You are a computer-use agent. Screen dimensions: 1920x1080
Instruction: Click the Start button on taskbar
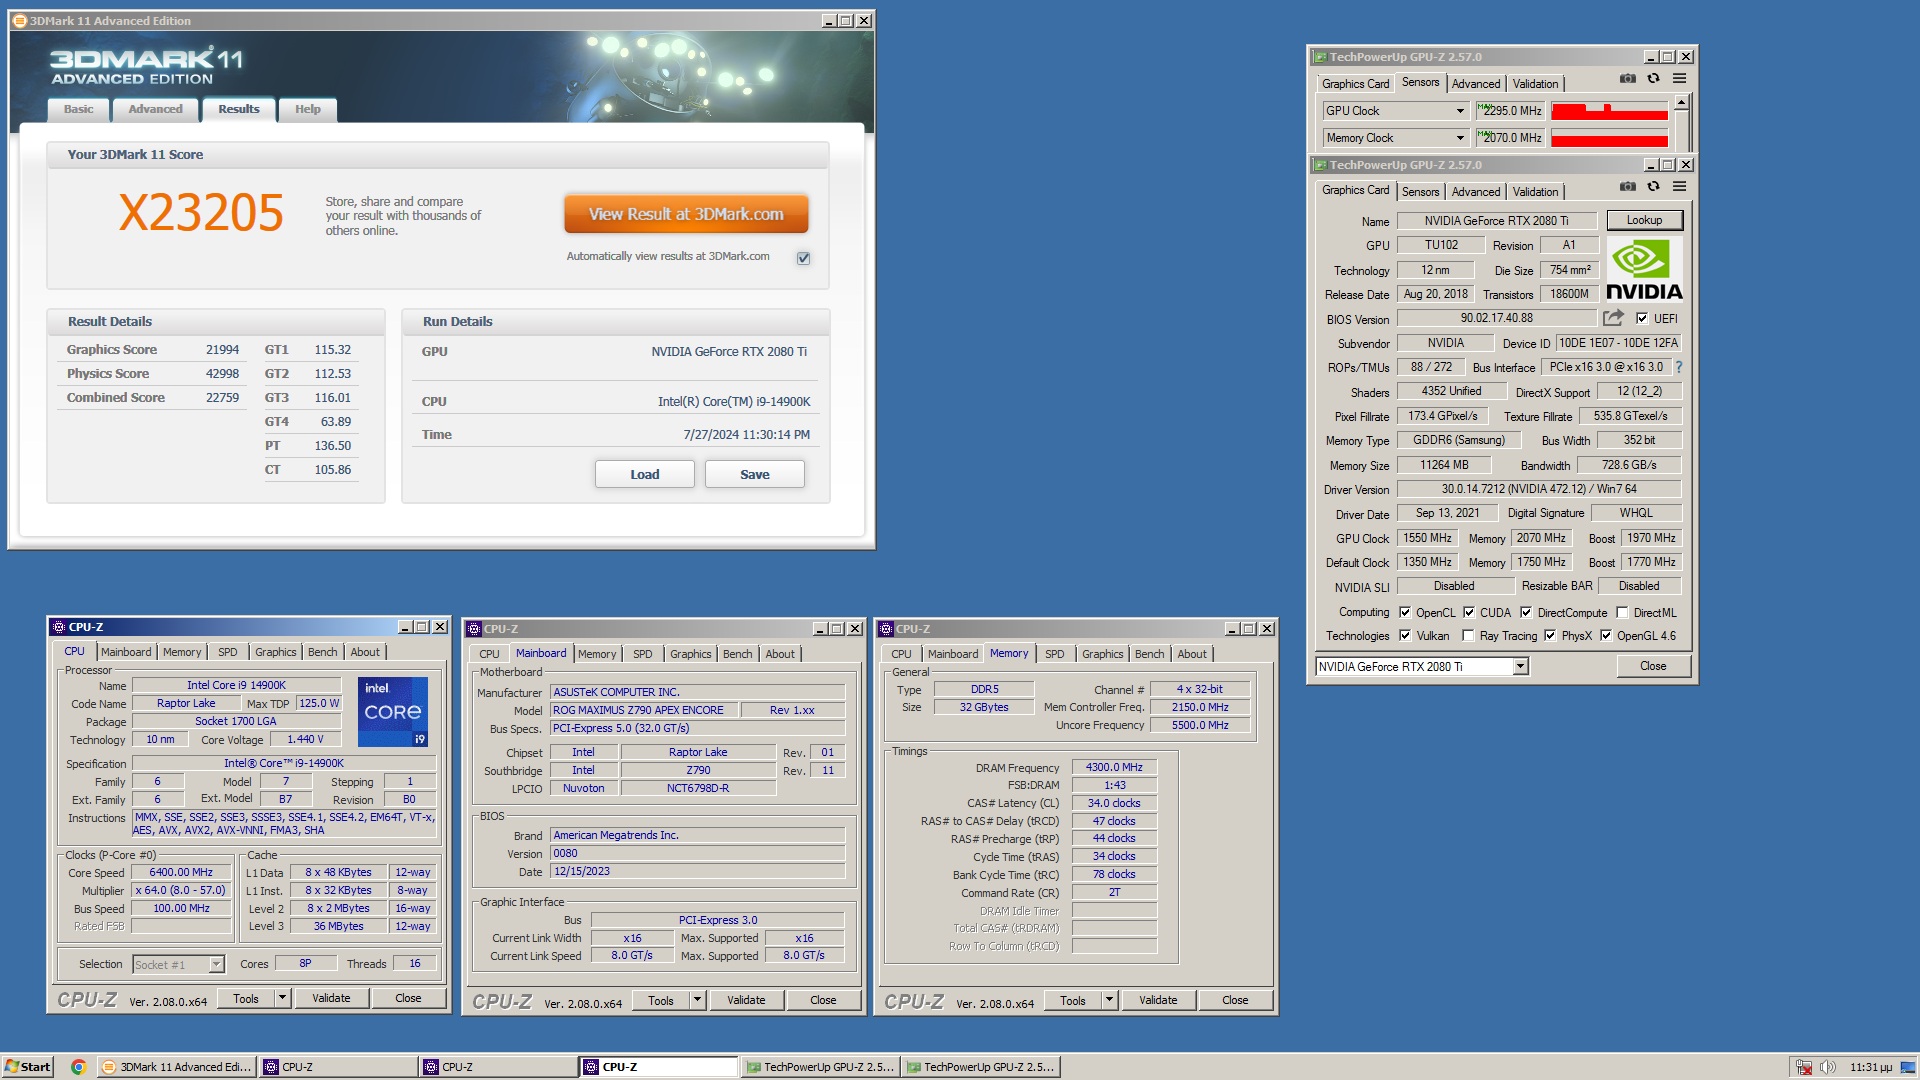(27, 1067)
